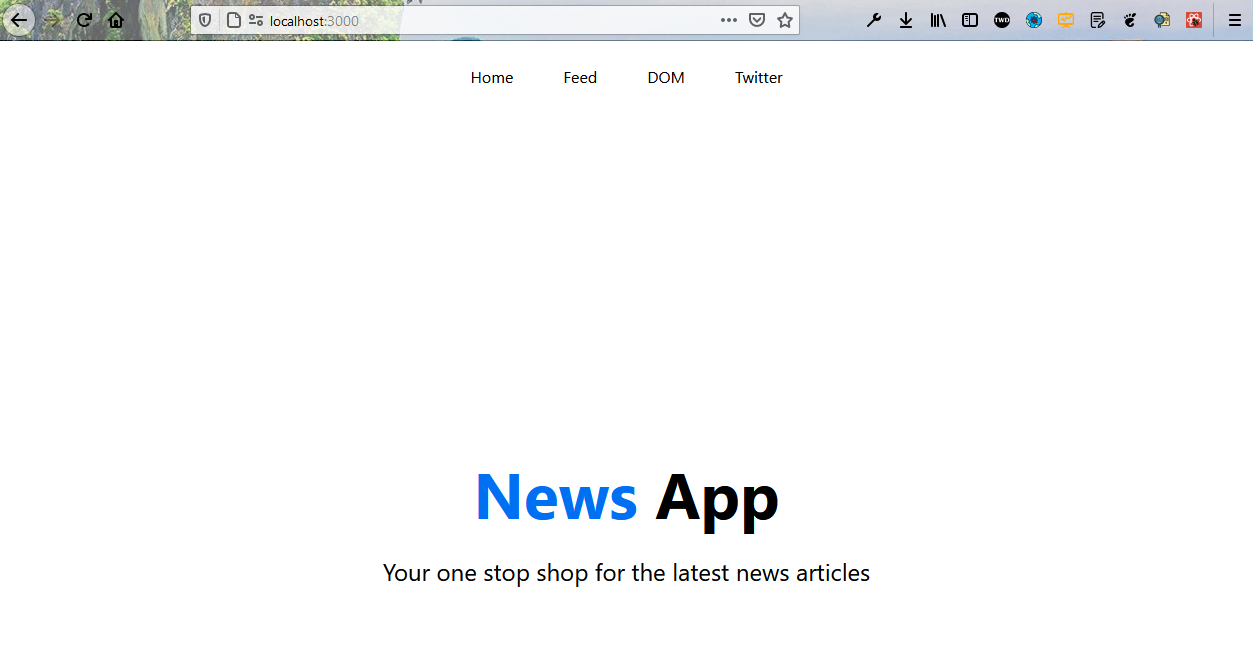Go back using the browser back arrow

click(x=19, y=20)
